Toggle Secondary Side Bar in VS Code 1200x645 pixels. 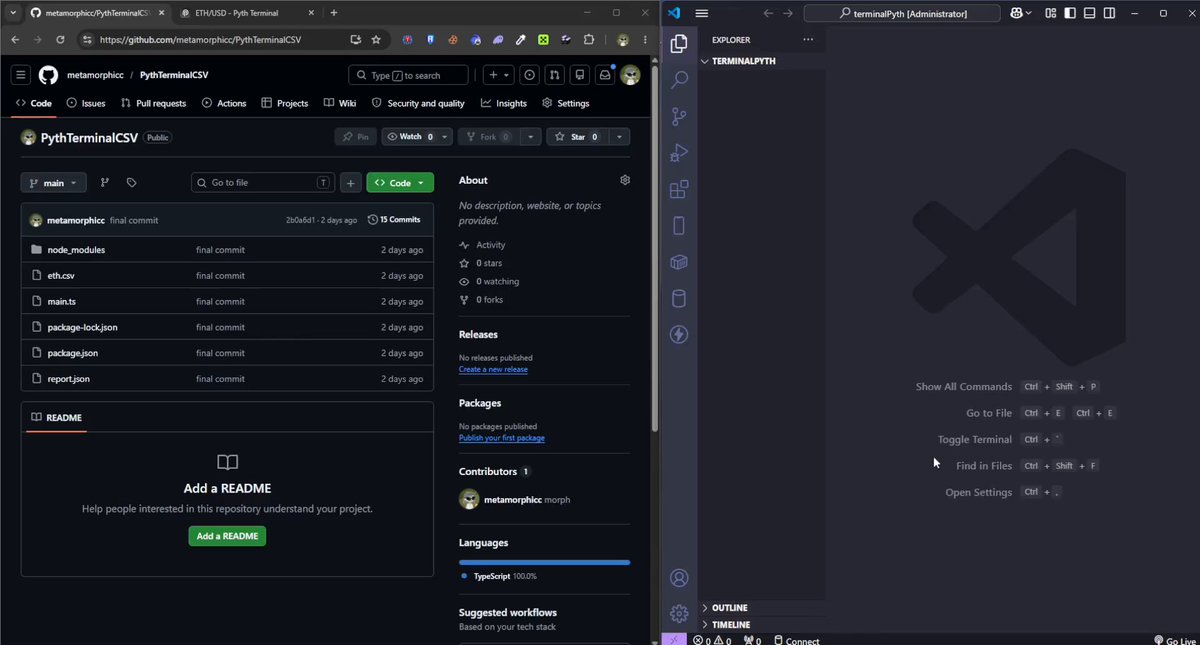[1108, 13]
